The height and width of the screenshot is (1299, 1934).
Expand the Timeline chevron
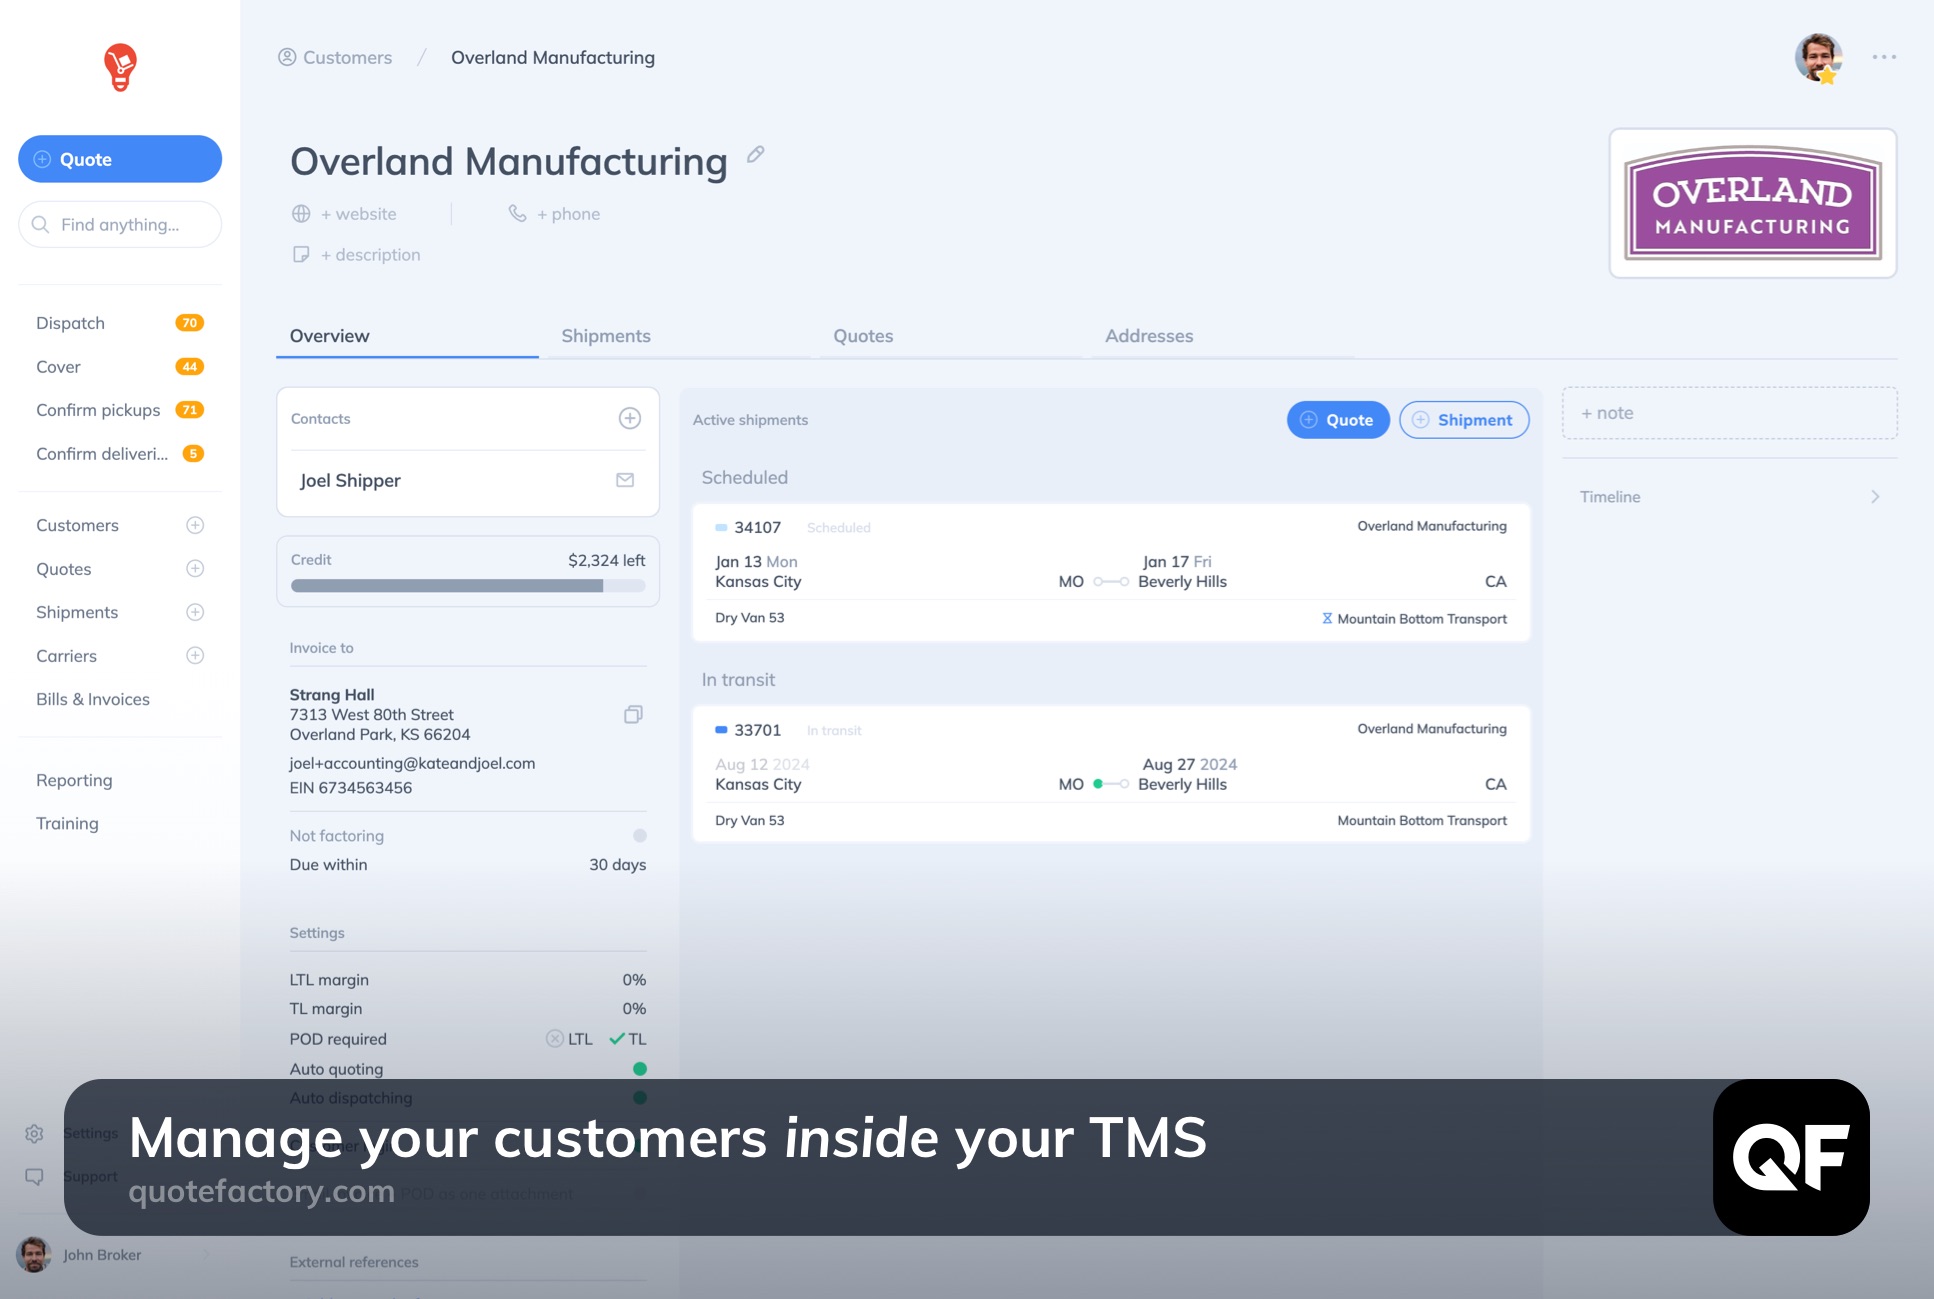point(1875,497)
